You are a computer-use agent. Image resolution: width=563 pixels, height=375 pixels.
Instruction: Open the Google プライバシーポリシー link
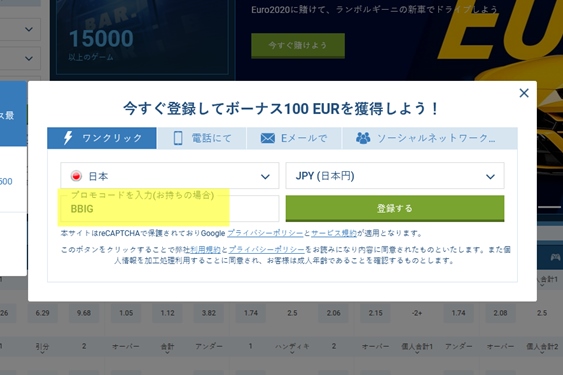tap(265, 233)
